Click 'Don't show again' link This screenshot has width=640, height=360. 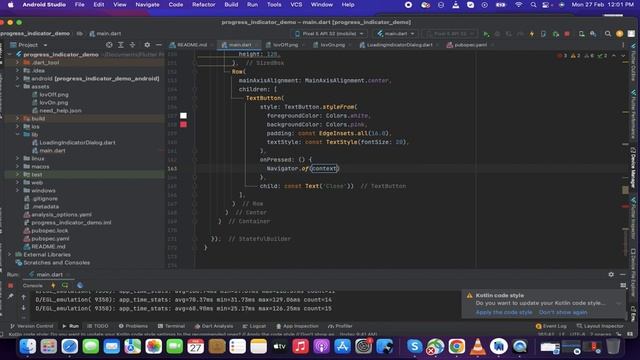(x=563, y=312)
